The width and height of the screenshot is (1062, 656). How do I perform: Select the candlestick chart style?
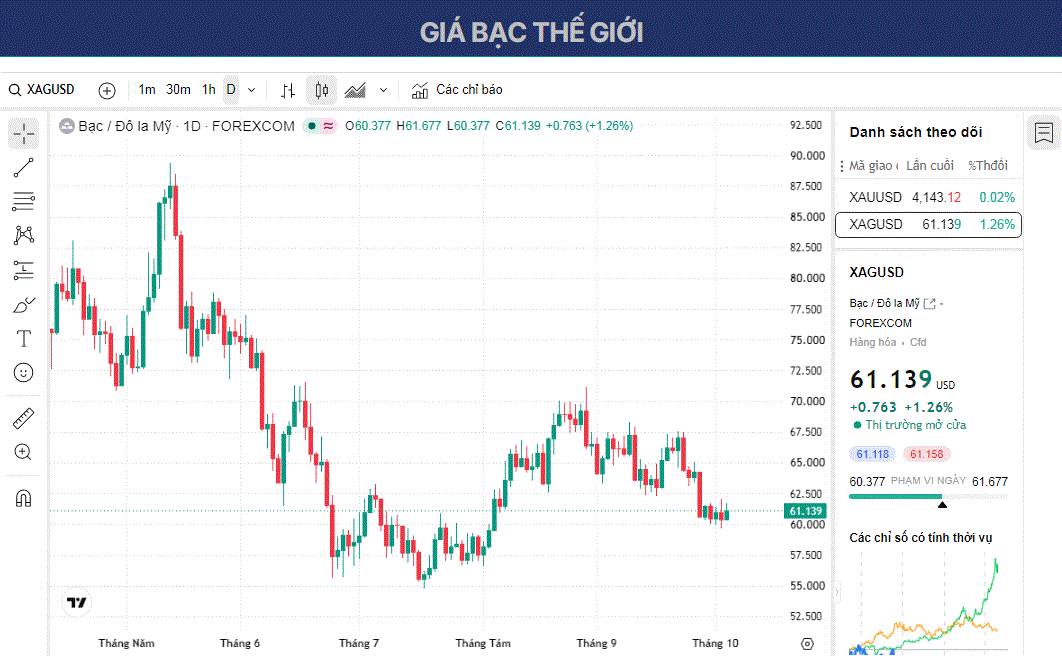pos(322,90)
